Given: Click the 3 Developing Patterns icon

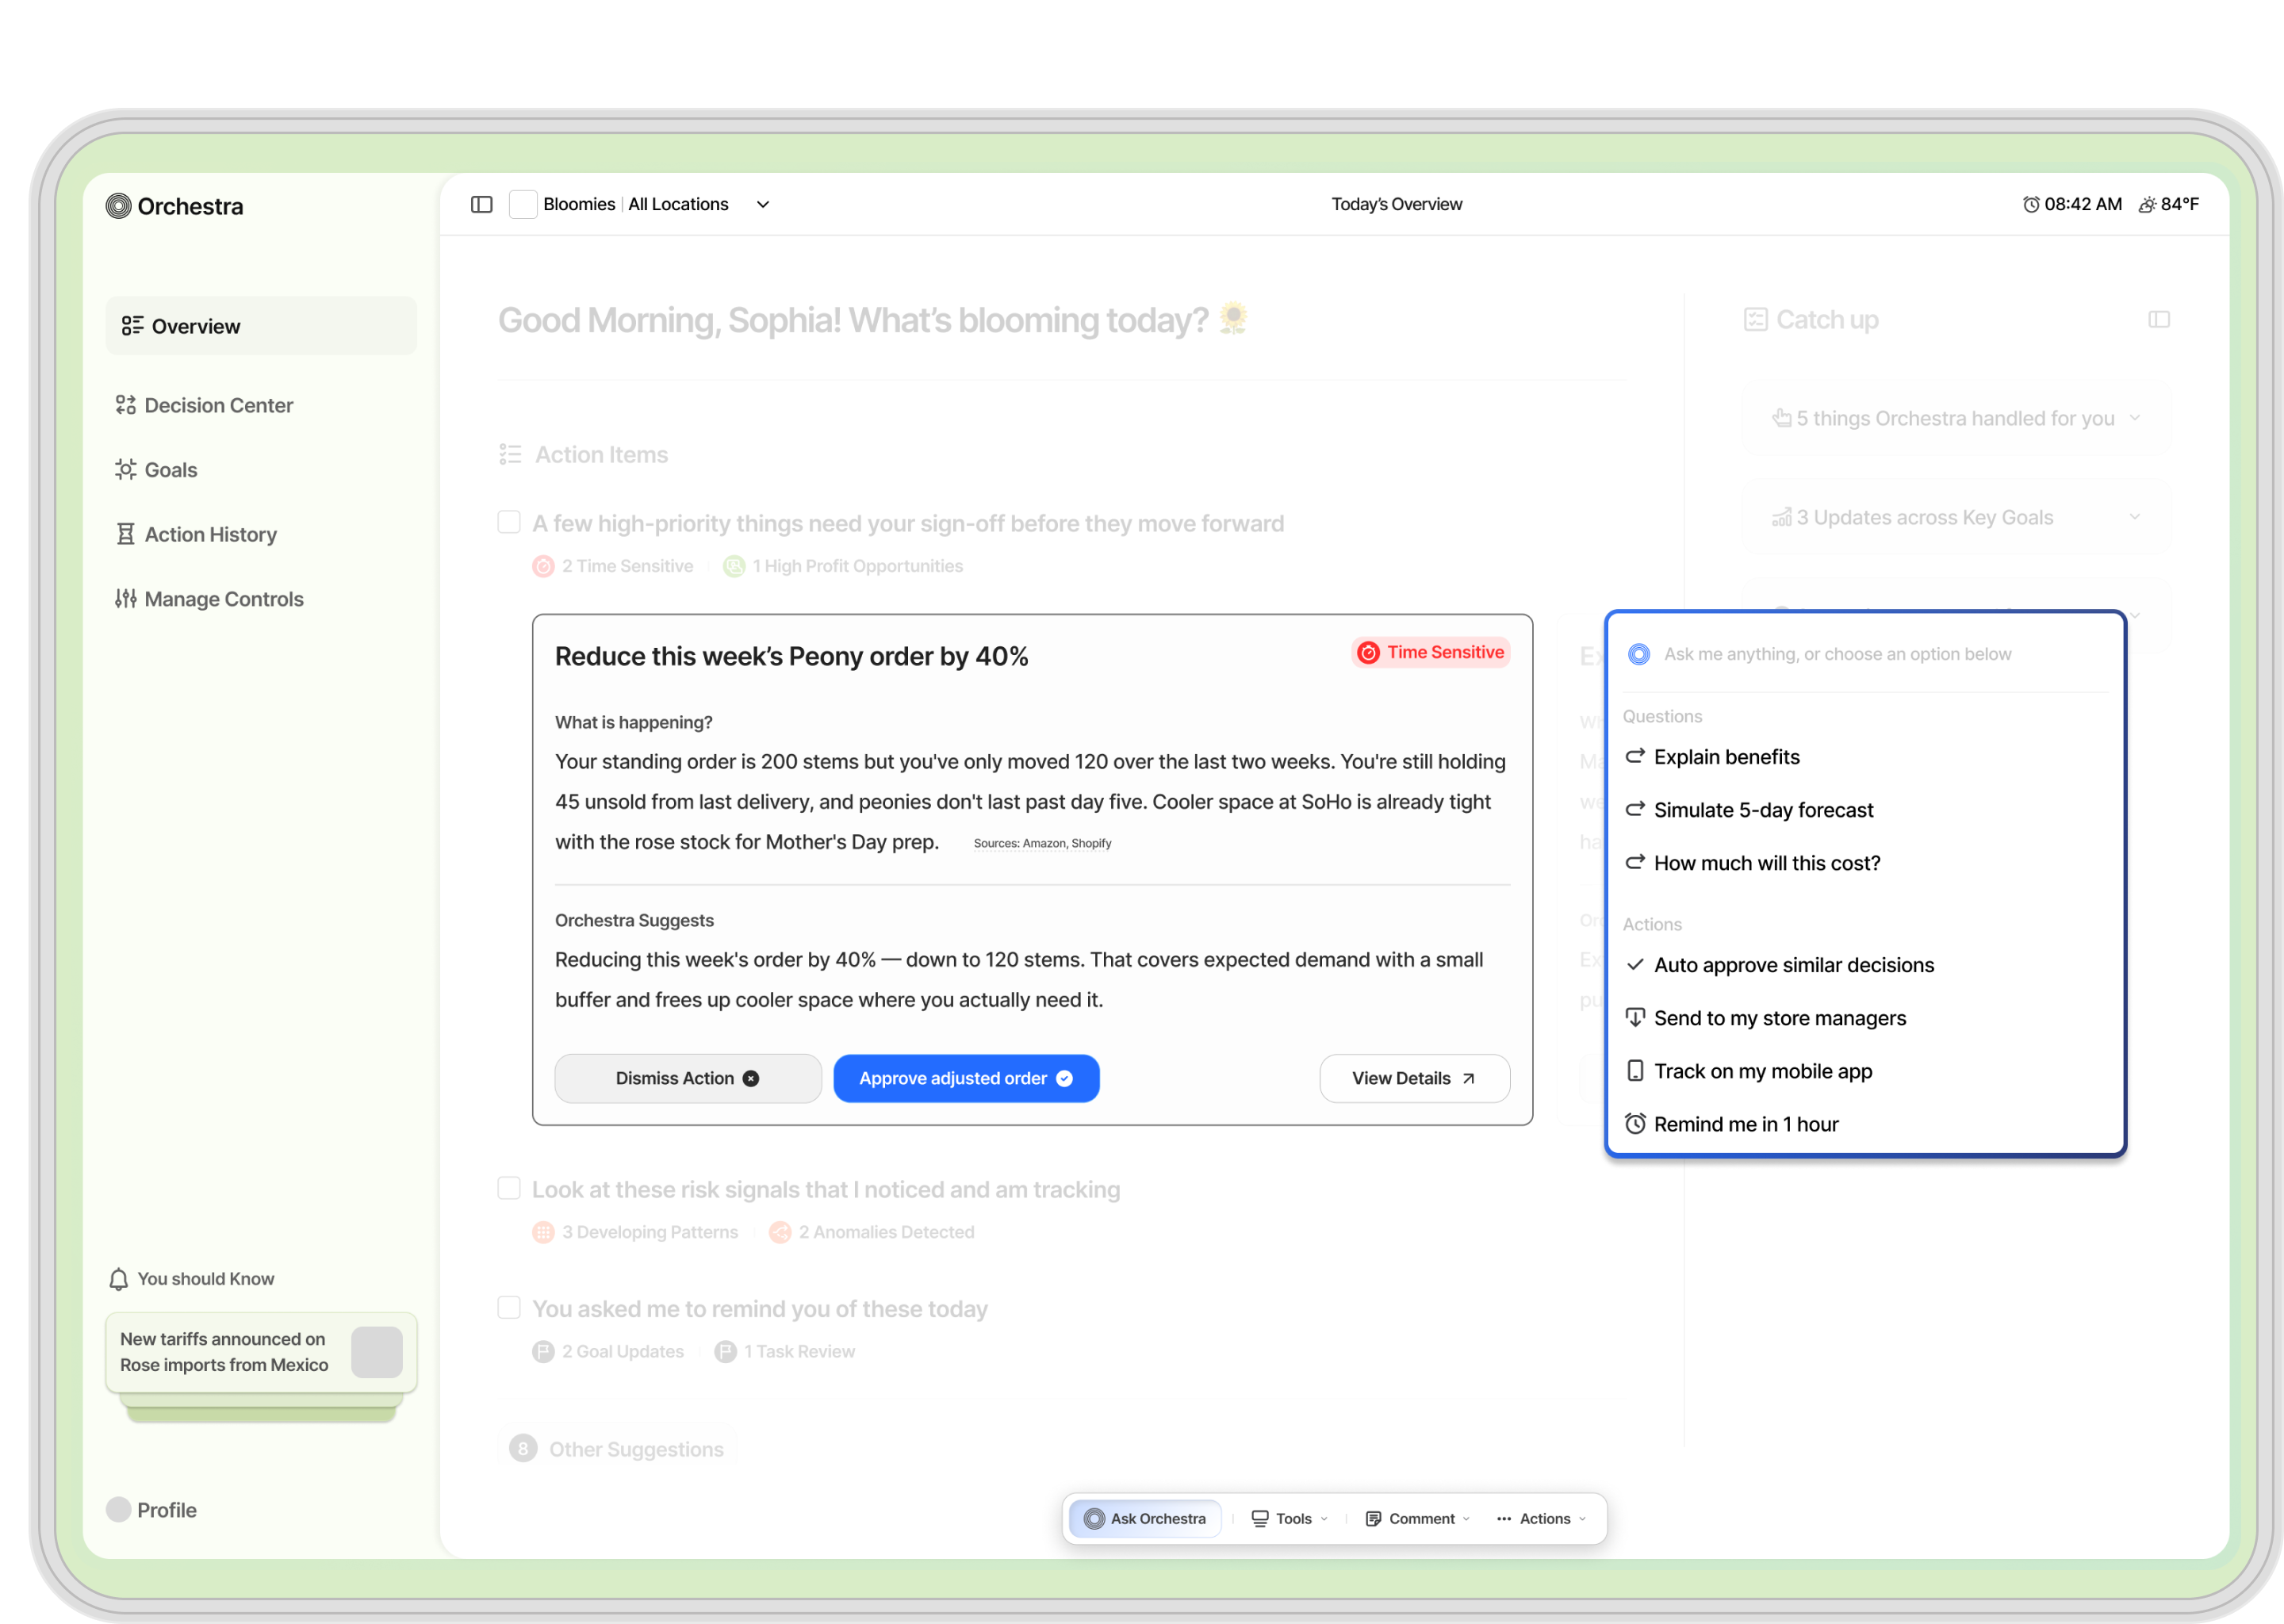Looking at the screenshot, I should click(x=543, y=1232).
